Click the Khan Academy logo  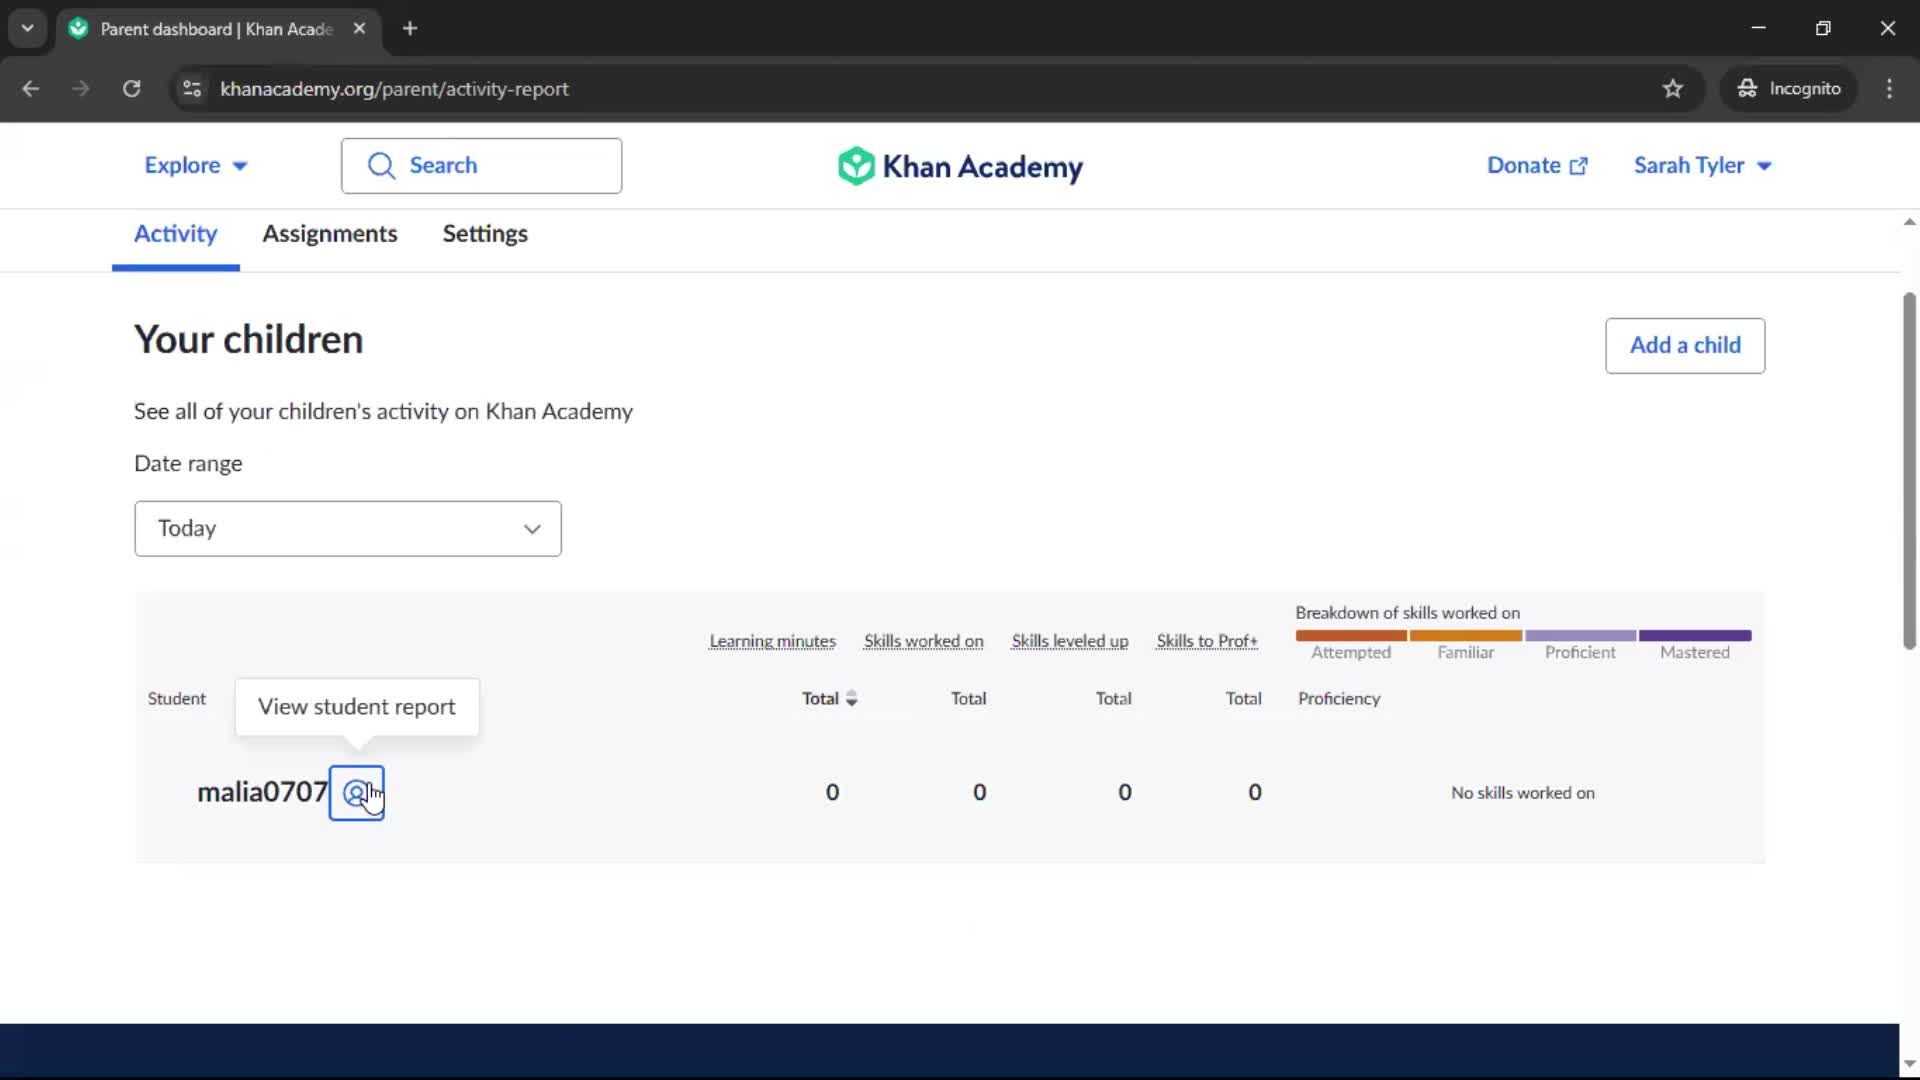coord(960,166)
